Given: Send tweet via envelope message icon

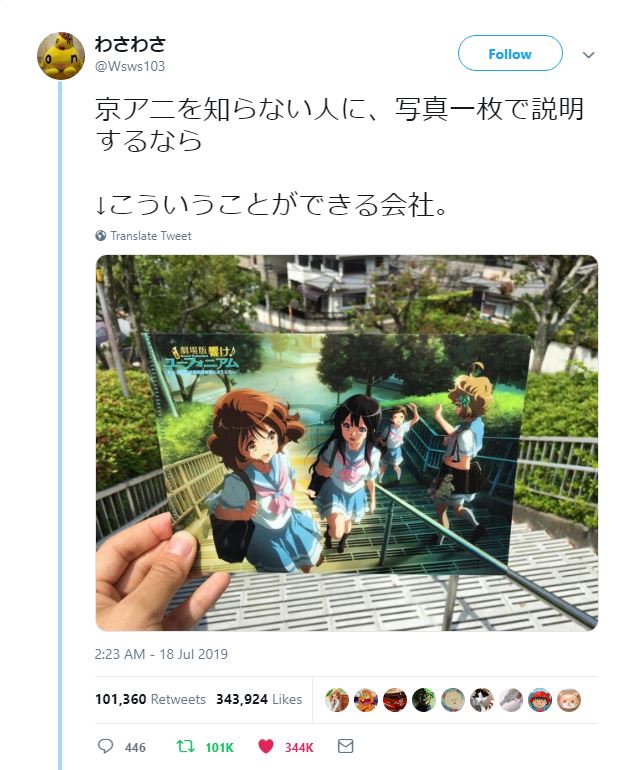Looking at the screenshot, I should click(x=345, y=746).
